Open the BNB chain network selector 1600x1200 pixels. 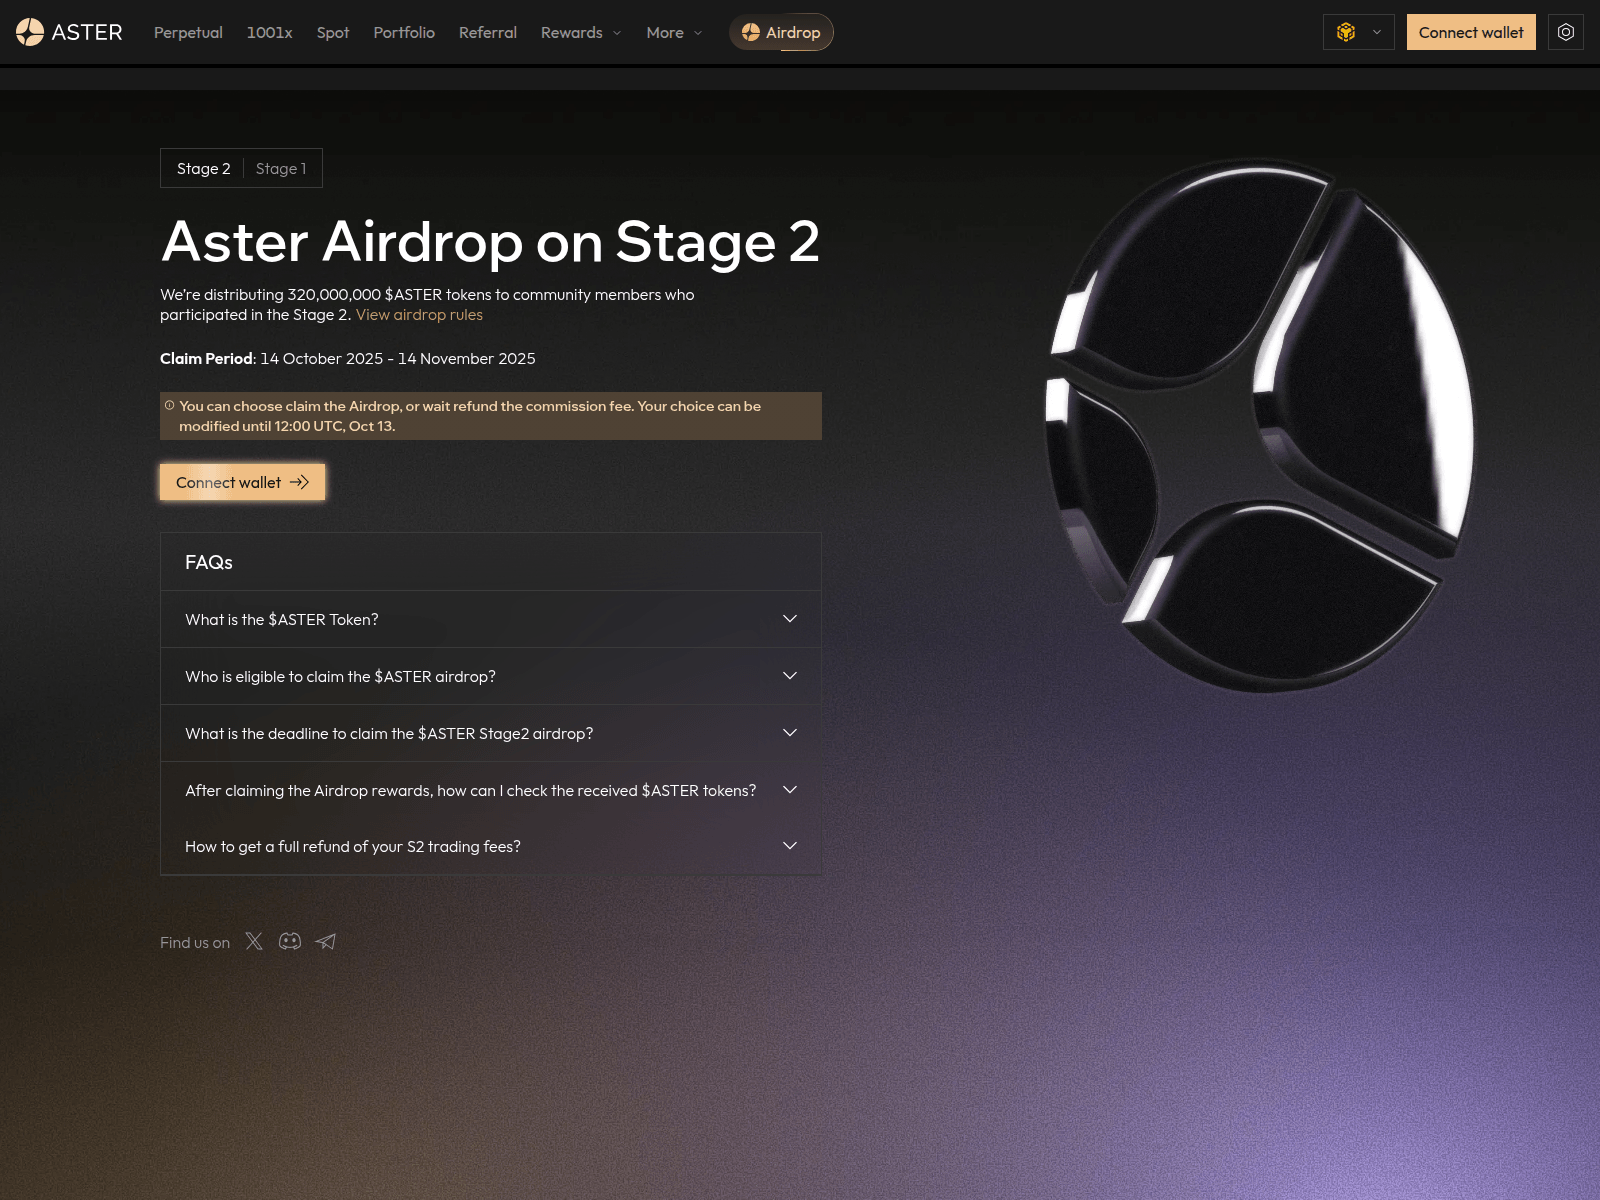pos(1358,32)
